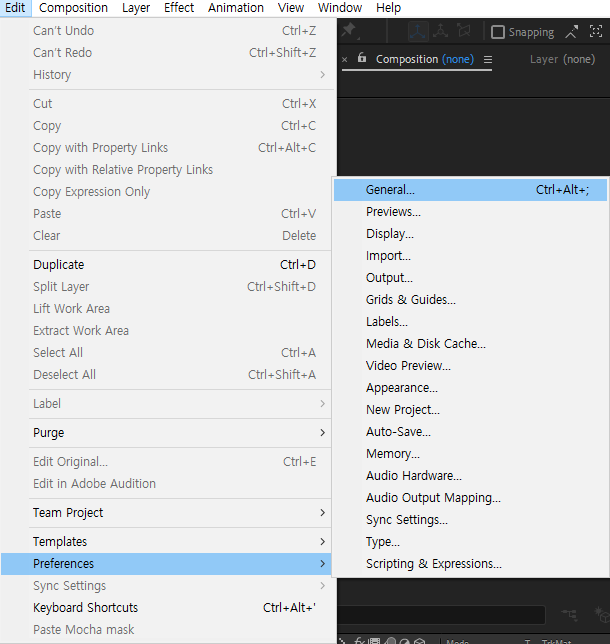Click the pin tool icon in toolbar
Viewport: 610px width, 644px height.
(349, 30)
